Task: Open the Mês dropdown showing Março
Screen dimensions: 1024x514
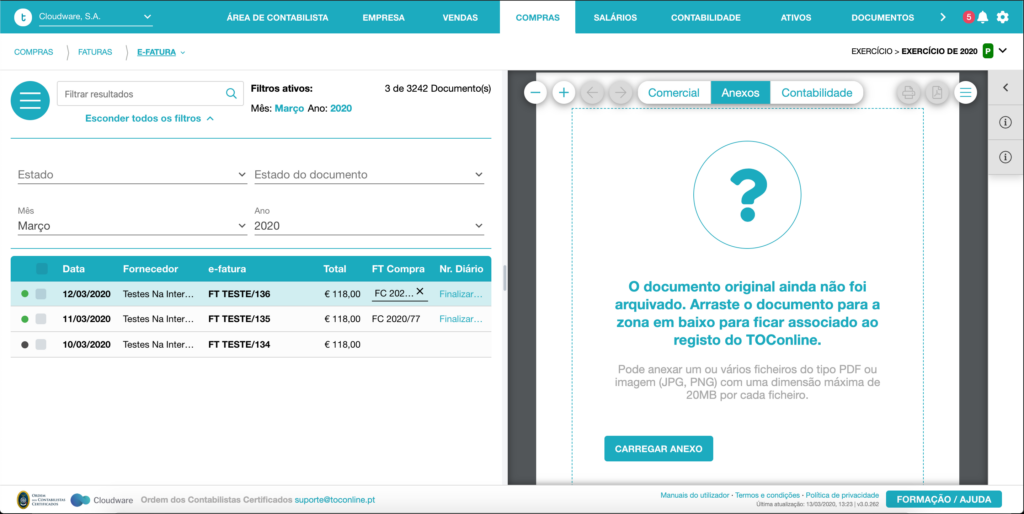Action: click(132, 225)
